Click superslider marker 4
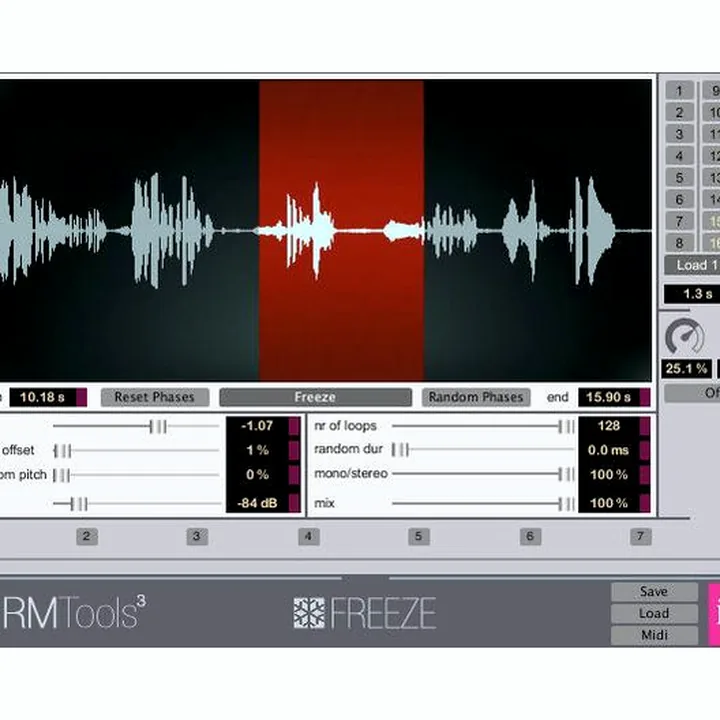720x720 pixels. pyautogui.click(x=309, y=536)
